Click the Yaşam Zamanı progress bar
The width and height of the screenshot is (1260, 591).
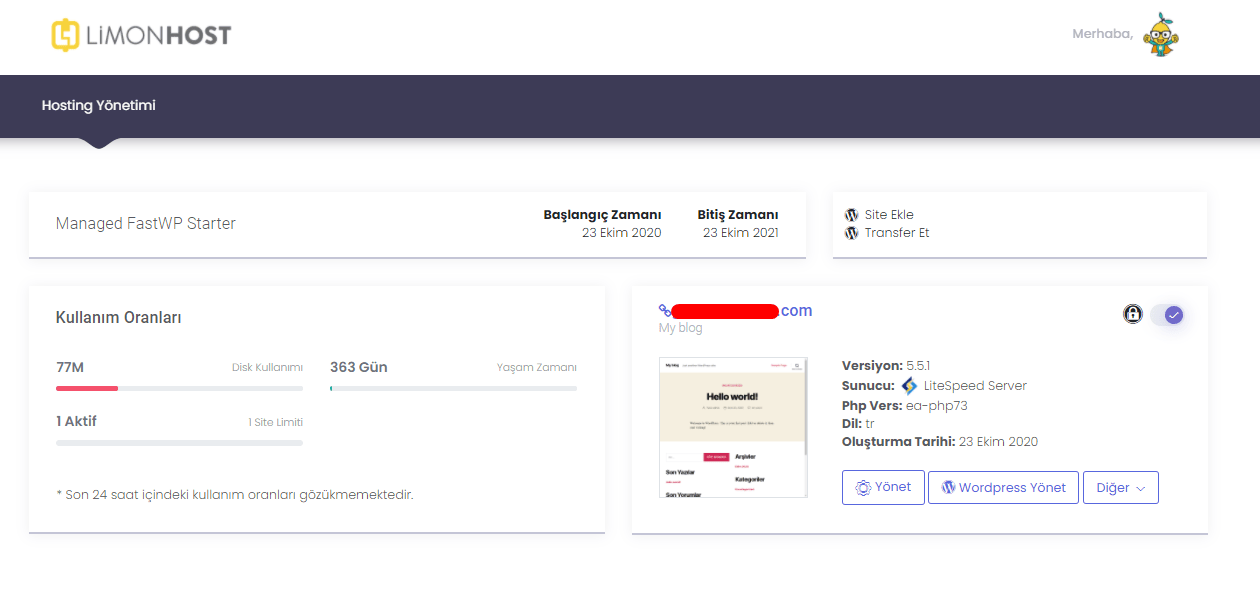click(453, 388)
